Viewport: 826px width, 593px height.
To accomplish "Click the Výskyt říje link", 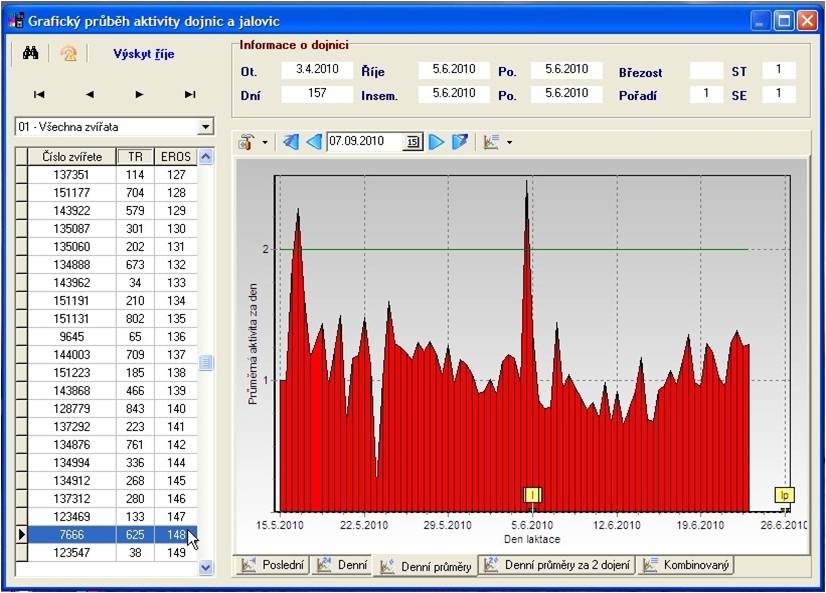I will tap(143, 54).
